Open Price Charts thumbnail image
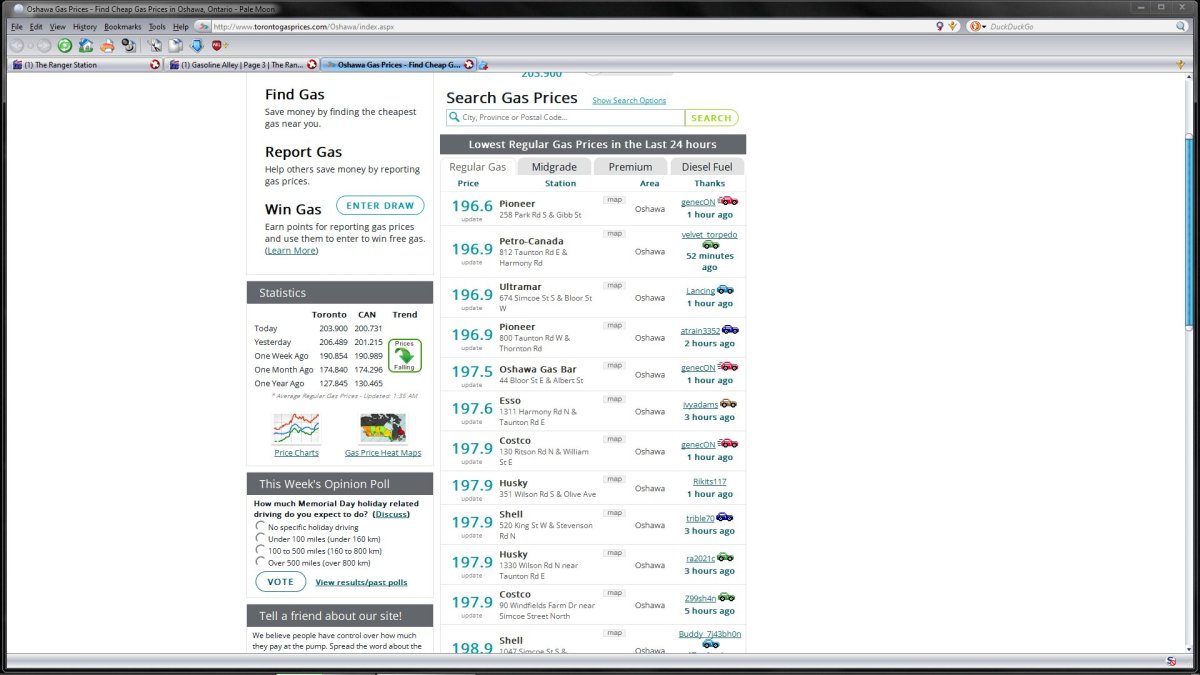Image resolution: width=1200 pixels, height=675 pixels. click(296, 429)
